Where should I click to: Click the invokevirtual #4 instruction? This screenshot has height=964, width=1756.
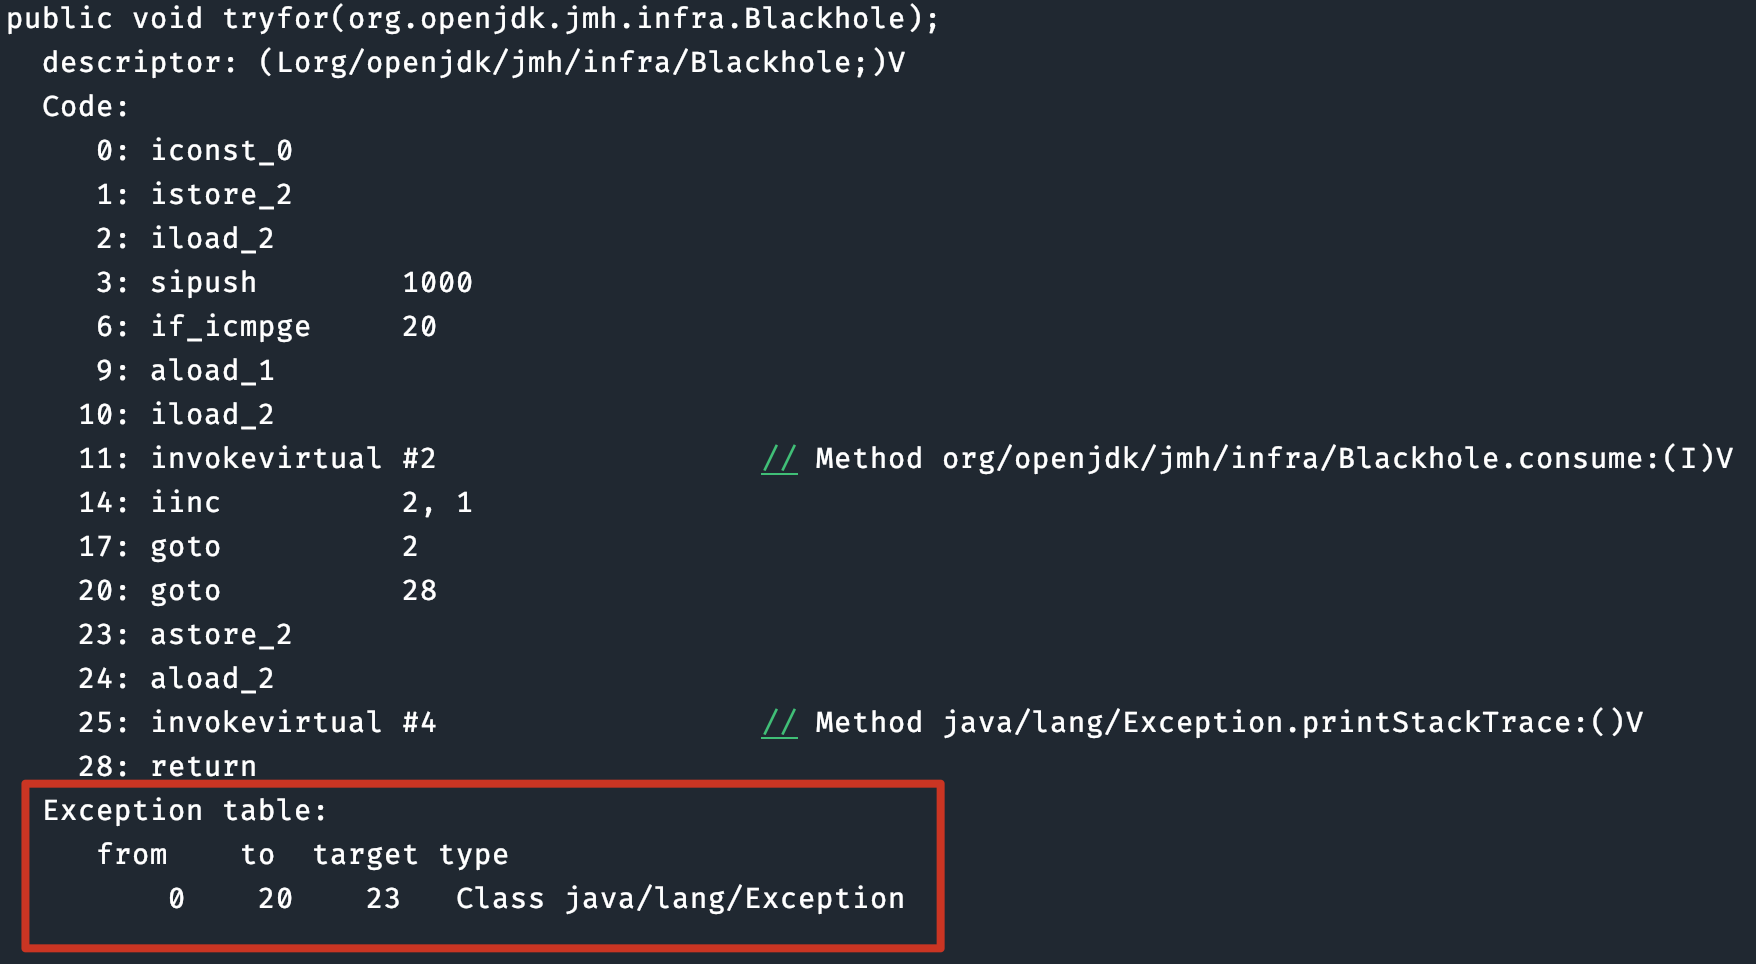tap(293, 723)
